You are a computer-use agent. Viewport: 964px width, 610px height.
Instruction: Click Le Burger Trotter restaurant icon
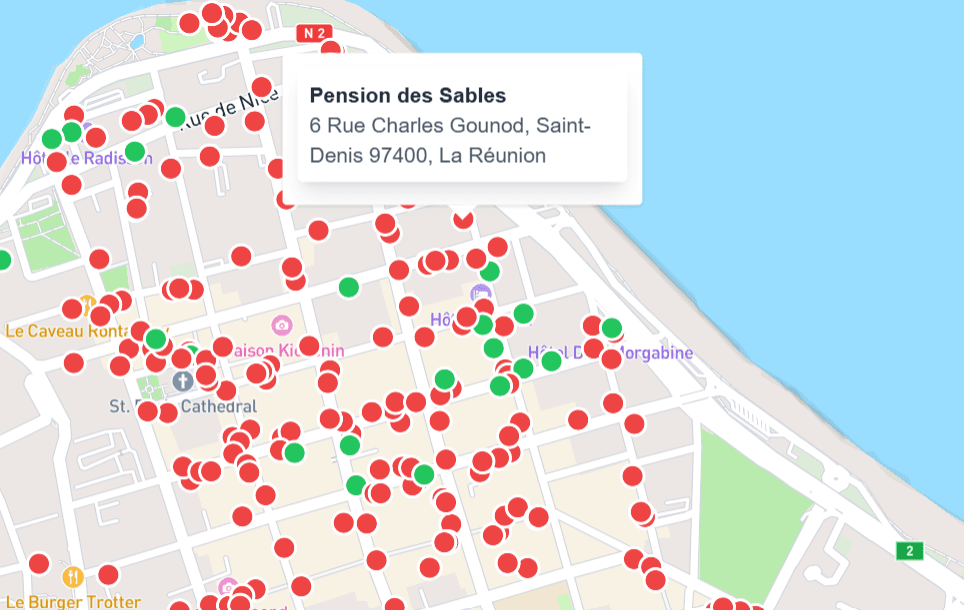pos(73,577)
